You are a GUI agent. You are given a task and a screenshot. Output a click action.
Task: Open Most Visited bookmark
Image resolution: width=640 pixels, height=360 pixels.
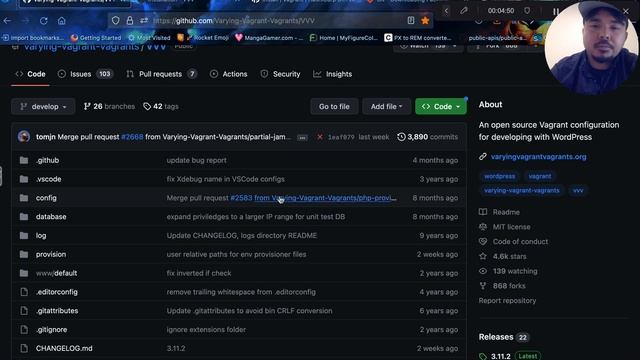coord(149,38)
